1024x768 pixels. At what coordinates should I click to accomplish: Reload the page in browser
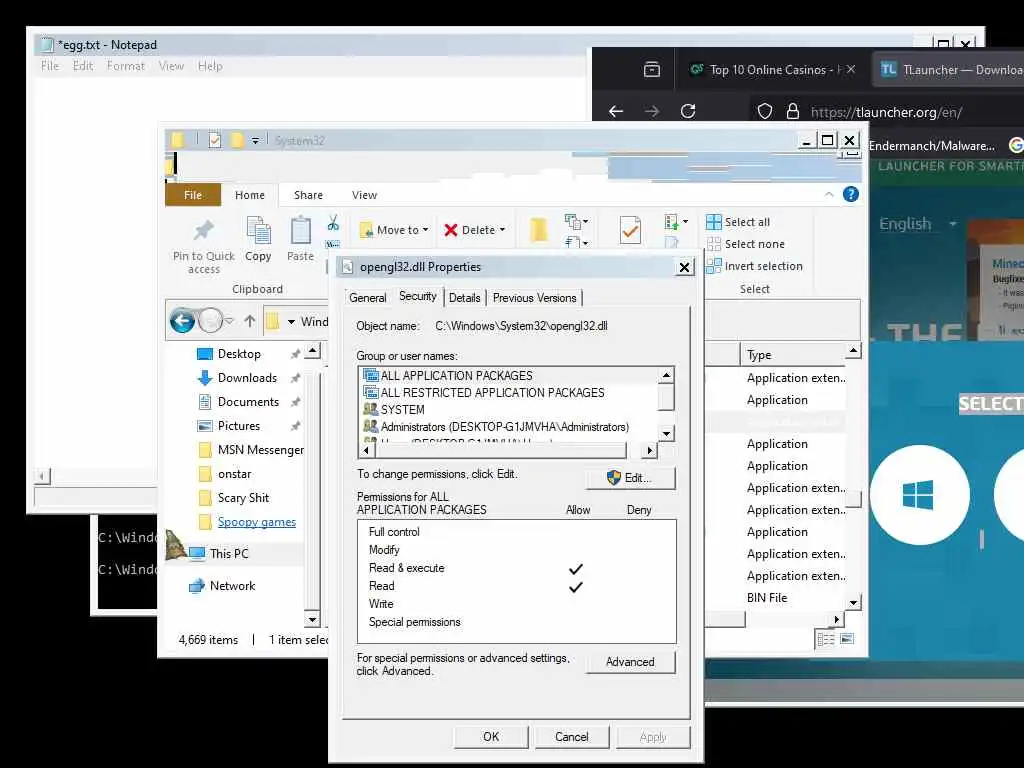(688, 112)
